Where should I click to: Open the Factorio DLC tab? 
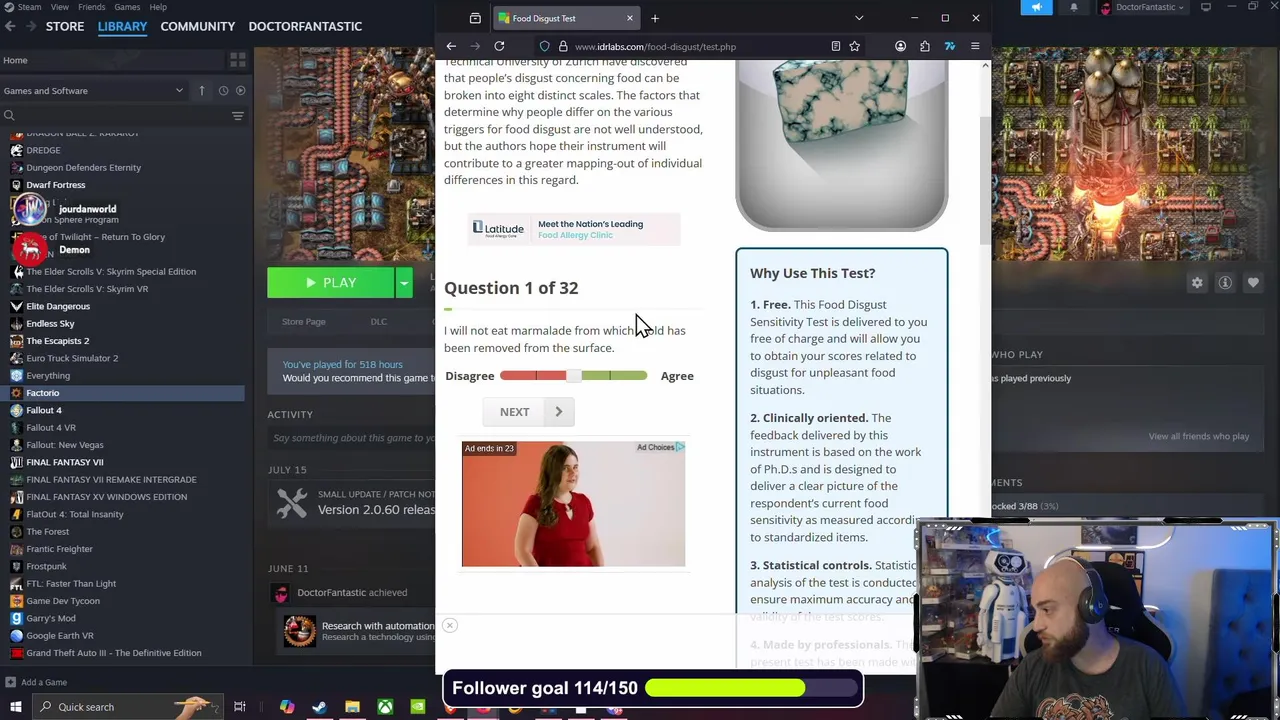click(x=378, y=321)
